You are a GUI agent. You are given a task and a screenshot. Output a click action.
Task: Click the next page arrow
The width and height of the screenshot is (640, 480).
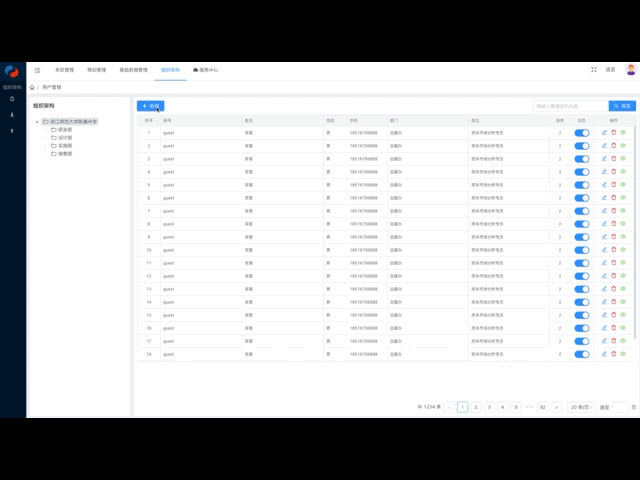556,407
